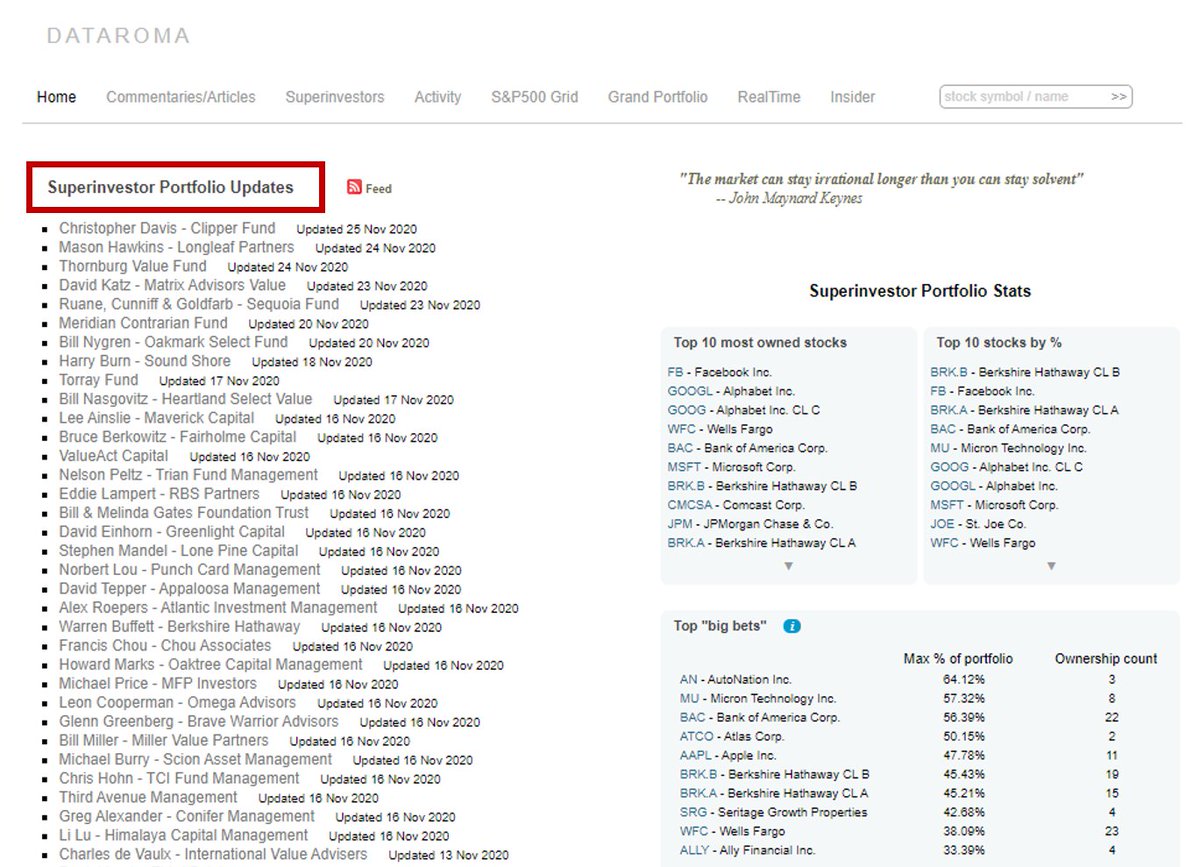Open Bill Nasgovitz - Heartland Select Value

click(x=186, y=399)
